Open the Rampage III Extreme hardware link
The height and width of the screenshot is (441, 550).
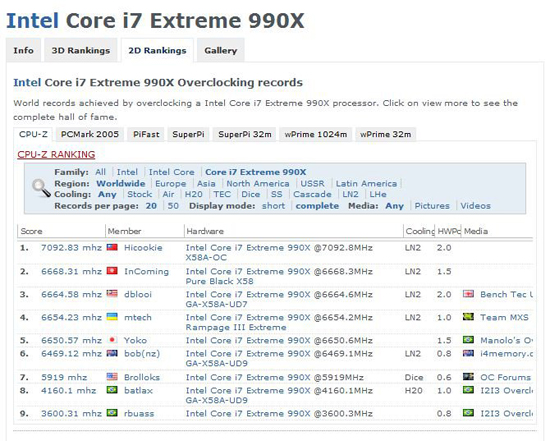click(236, 327)
